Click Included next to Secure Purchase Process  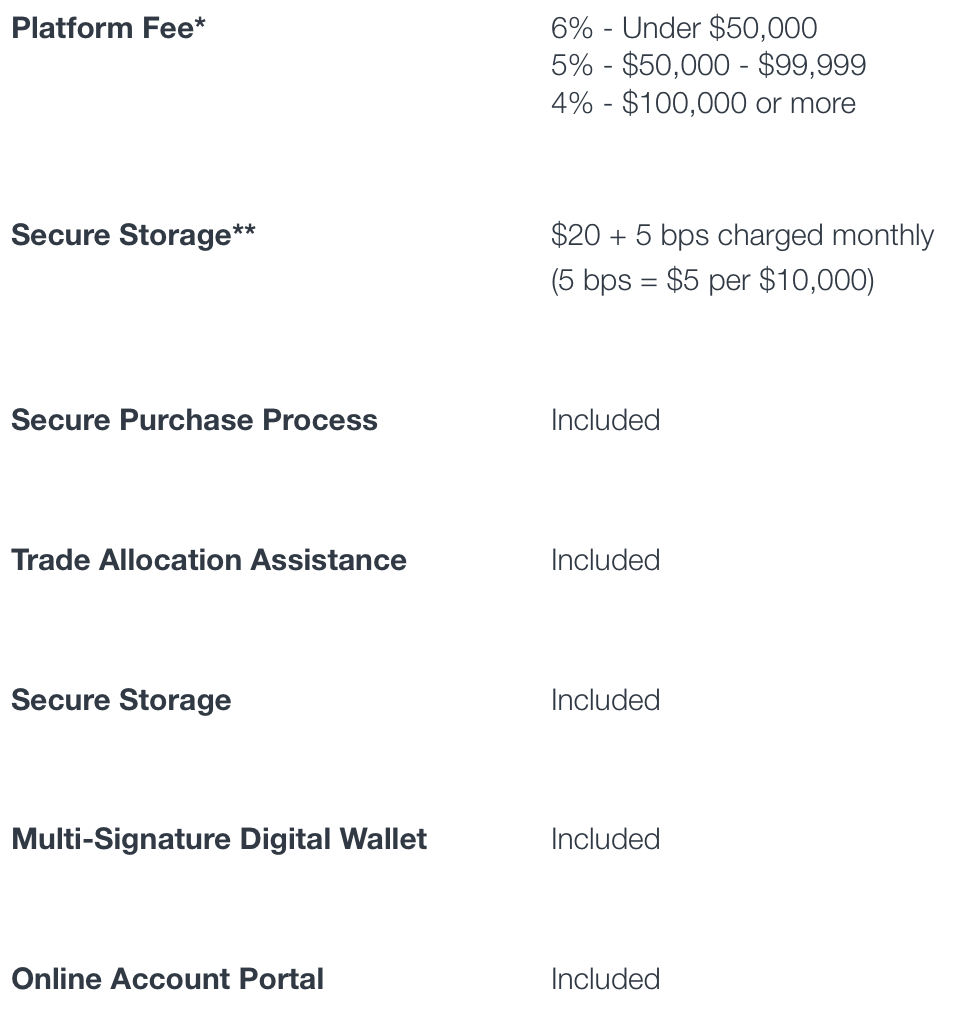pyautogui.click(x=605, y=420)
